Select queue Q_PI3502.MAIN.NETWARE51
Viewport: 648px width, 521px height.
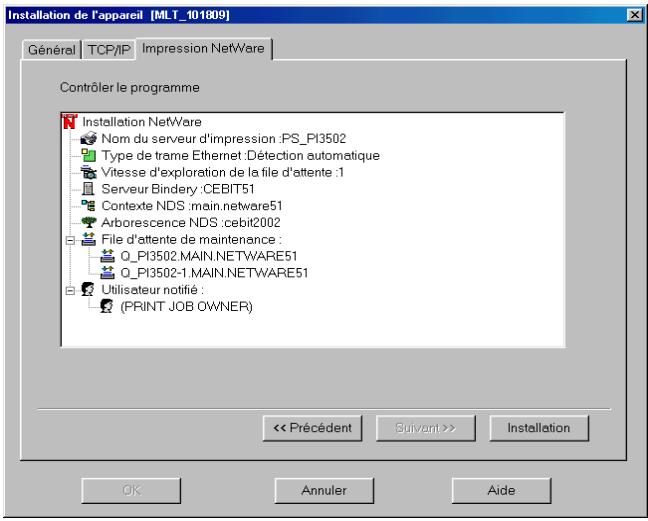[209, 256]
